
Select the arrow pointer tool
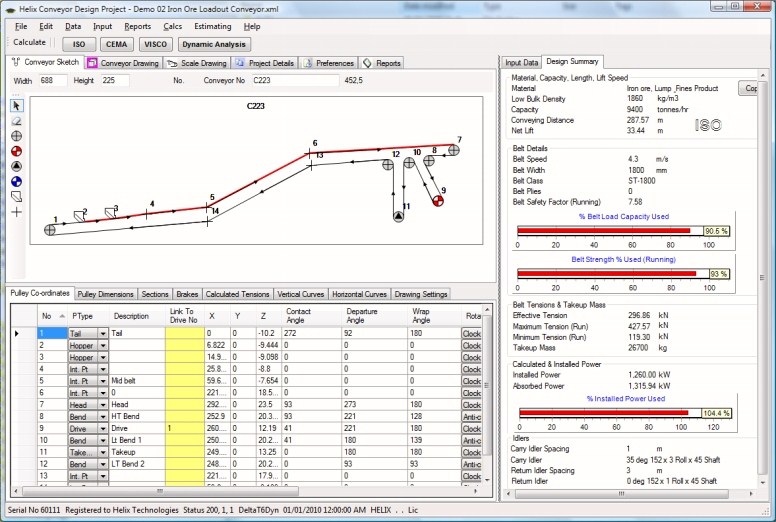(16, 105)
